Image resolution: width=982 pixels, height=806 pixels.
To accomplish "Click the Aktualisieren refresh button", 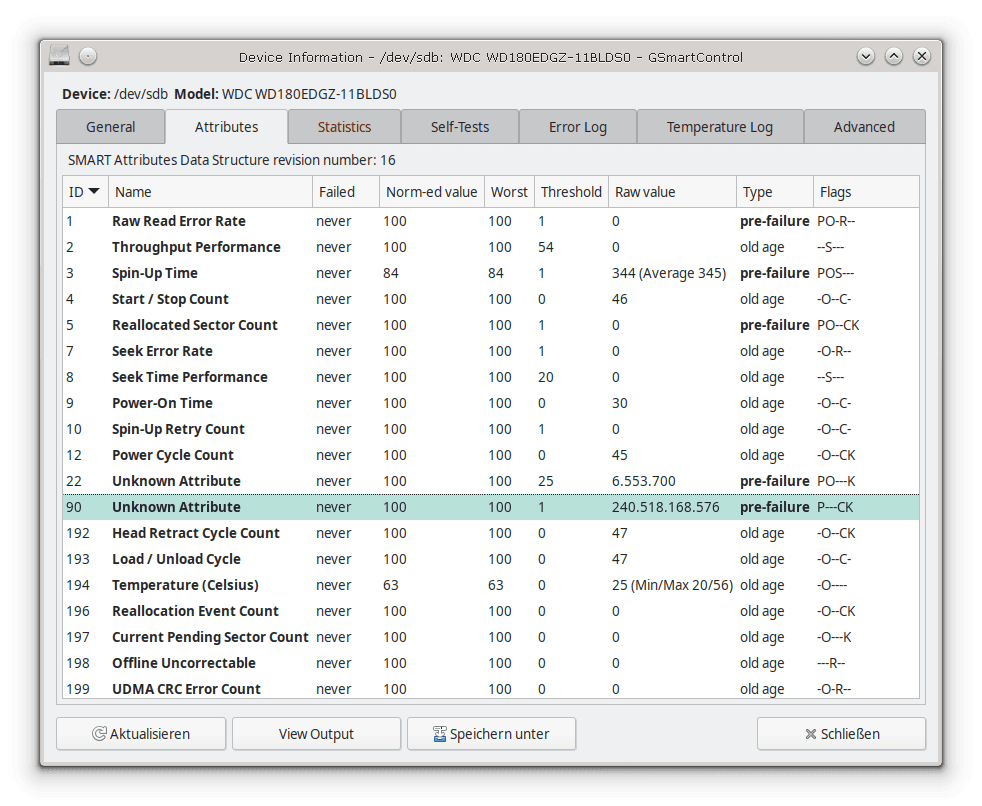I will pos(141,734).
